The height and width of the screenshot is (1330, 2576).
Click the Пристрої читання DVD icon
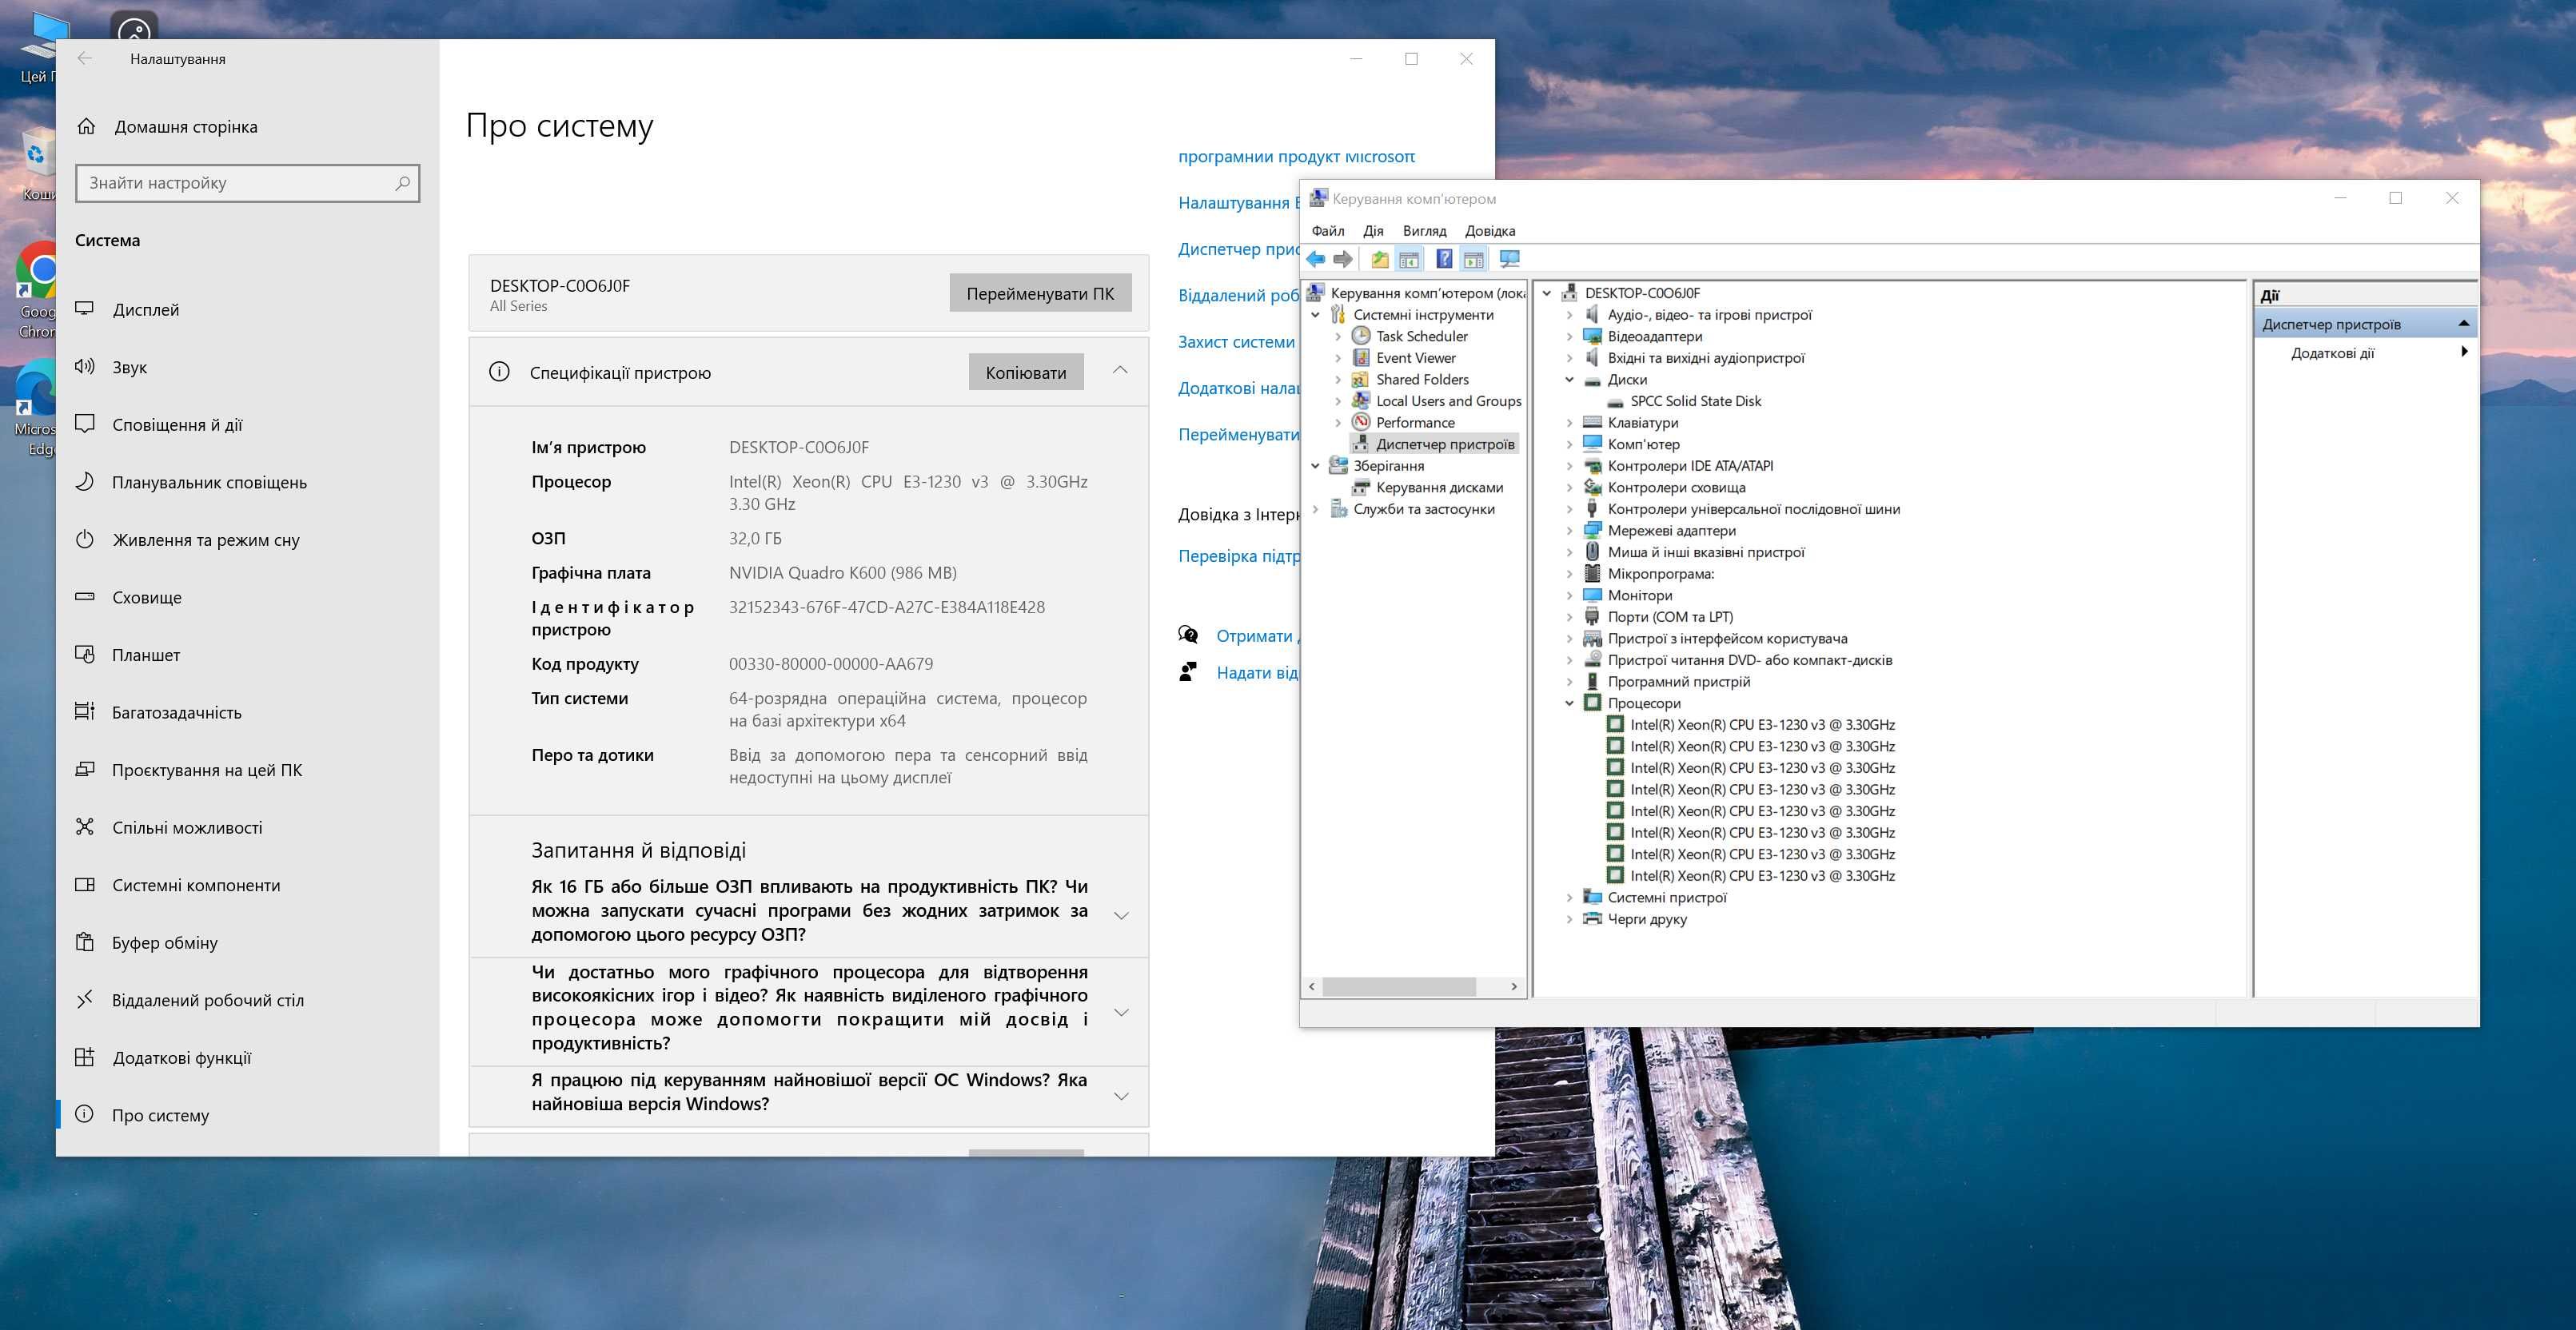pyautogui.click(x=1592, y=660)
